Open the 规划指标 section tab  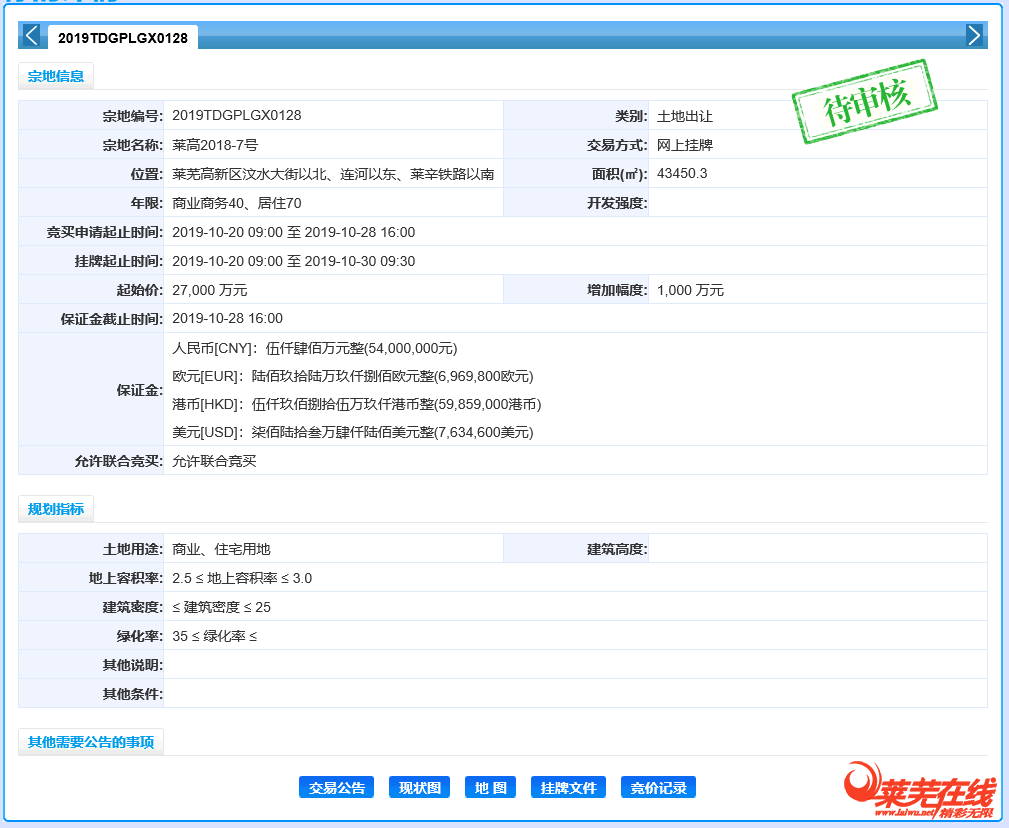(56, 509)
